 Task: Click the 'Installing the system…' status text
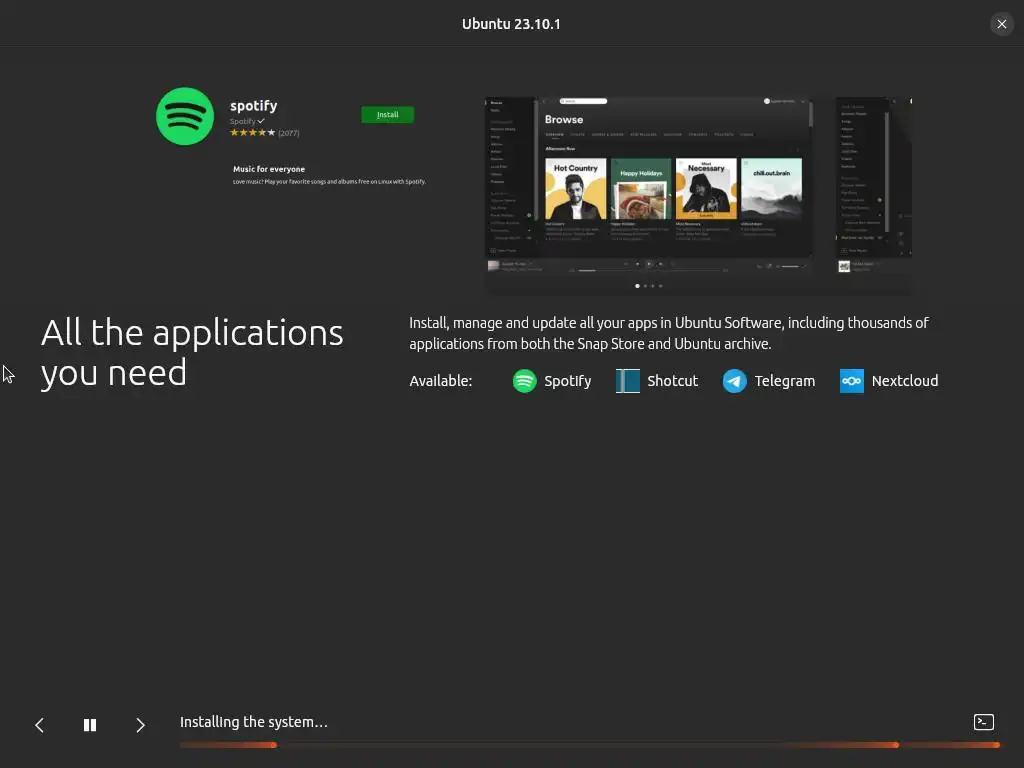253,722
